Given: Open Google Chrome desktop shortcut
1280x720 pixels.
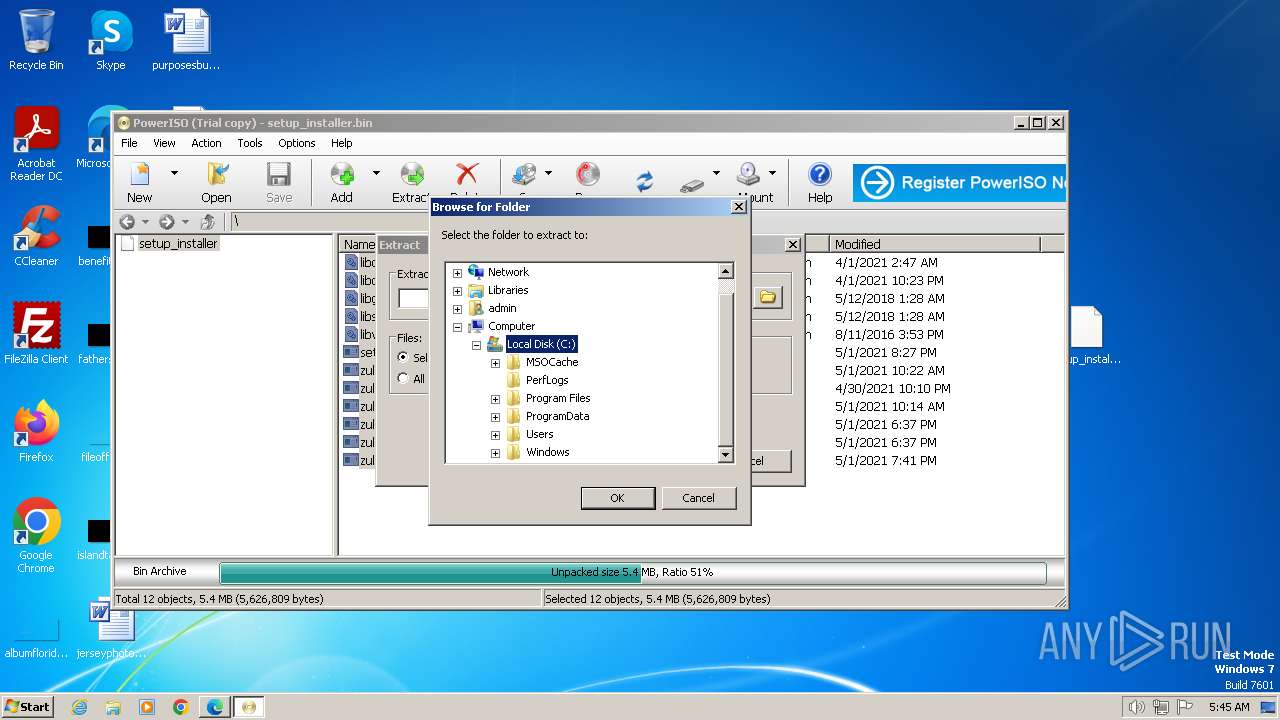Looking at the screenshot, I should (36, 535).
